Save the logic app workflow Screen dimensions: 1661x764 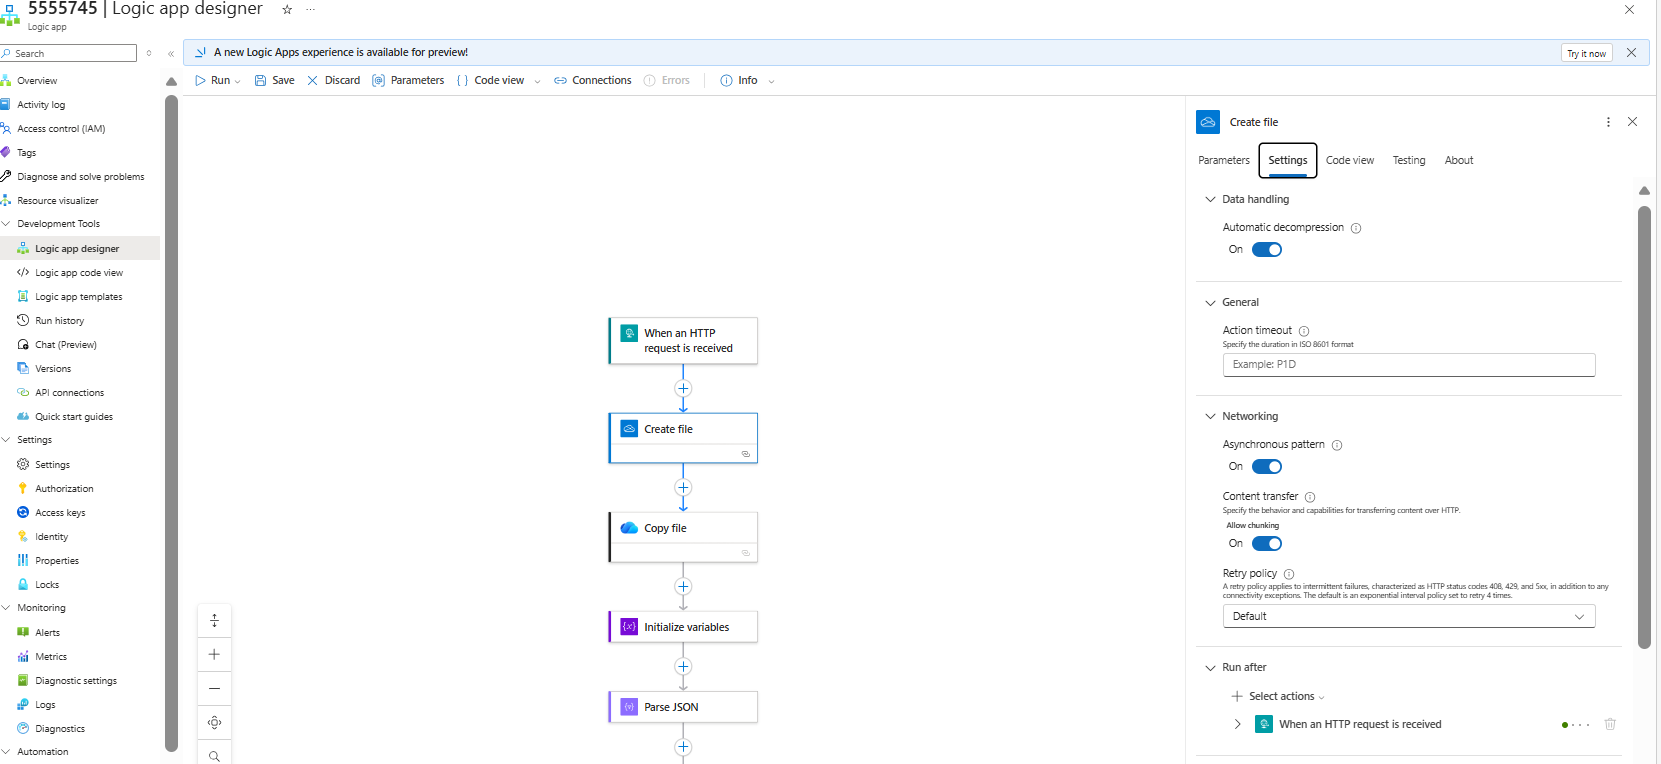[x=275, y=81]
